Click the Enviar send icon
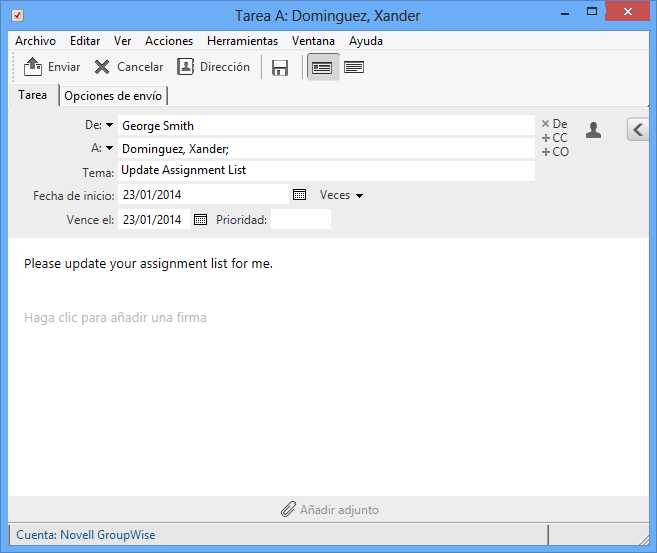Viewport: 657px width, 553px height. tap(32, 67)
